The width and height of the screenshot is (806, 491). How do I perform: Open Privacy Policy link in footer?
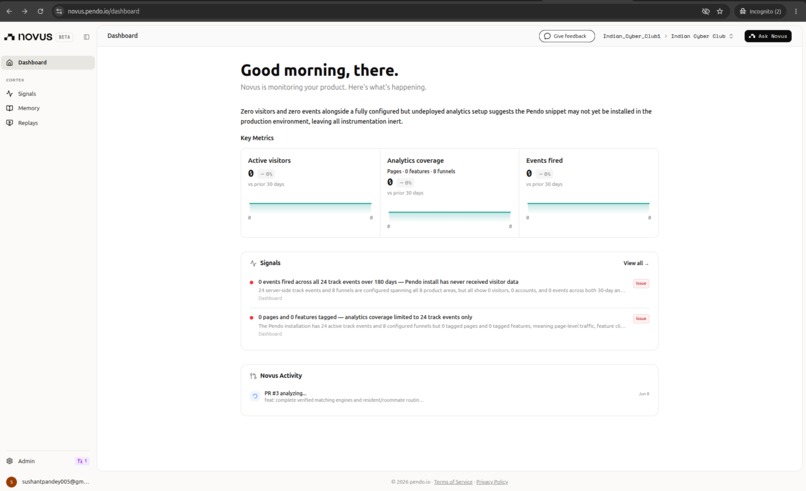click(492, 482)
